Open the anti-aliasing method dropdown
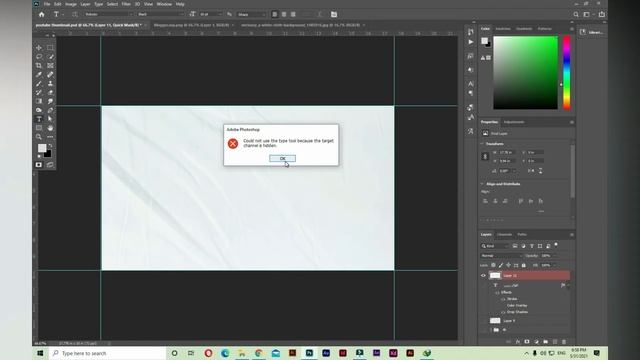This screenshot has height=360, width=640. tap(251, 14)
